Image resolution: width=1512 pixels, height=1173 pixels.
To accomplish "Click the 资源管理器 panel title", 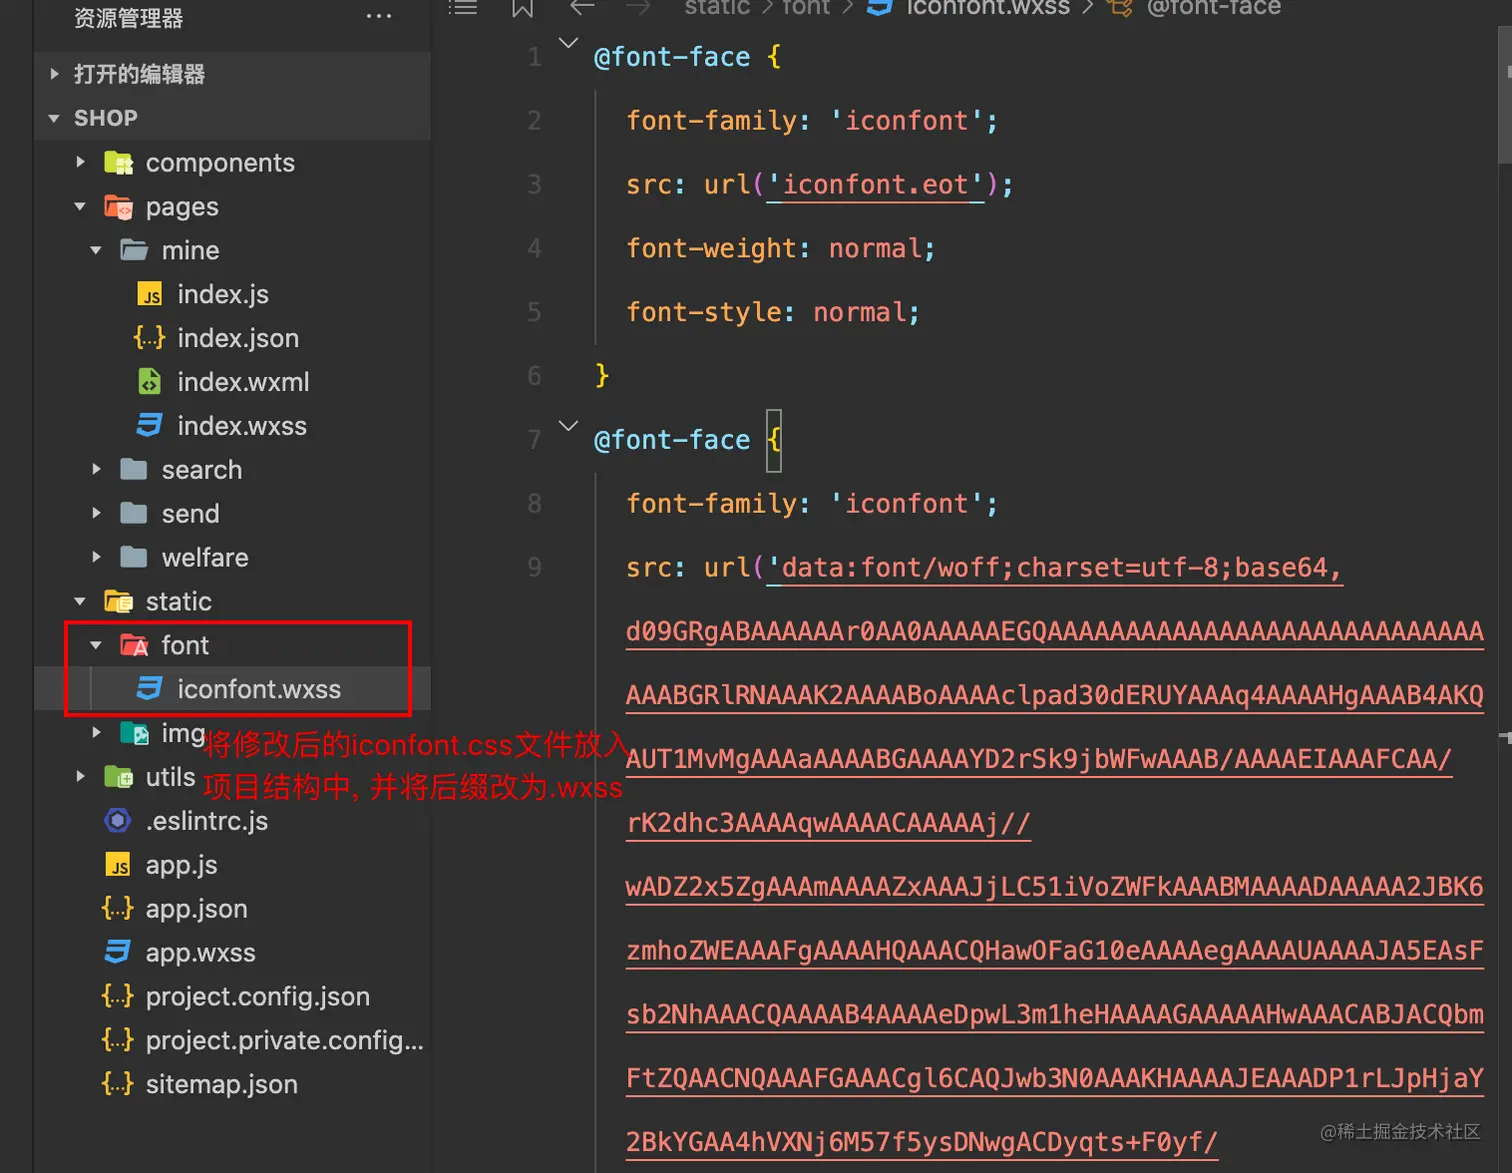I will (128, 18).
